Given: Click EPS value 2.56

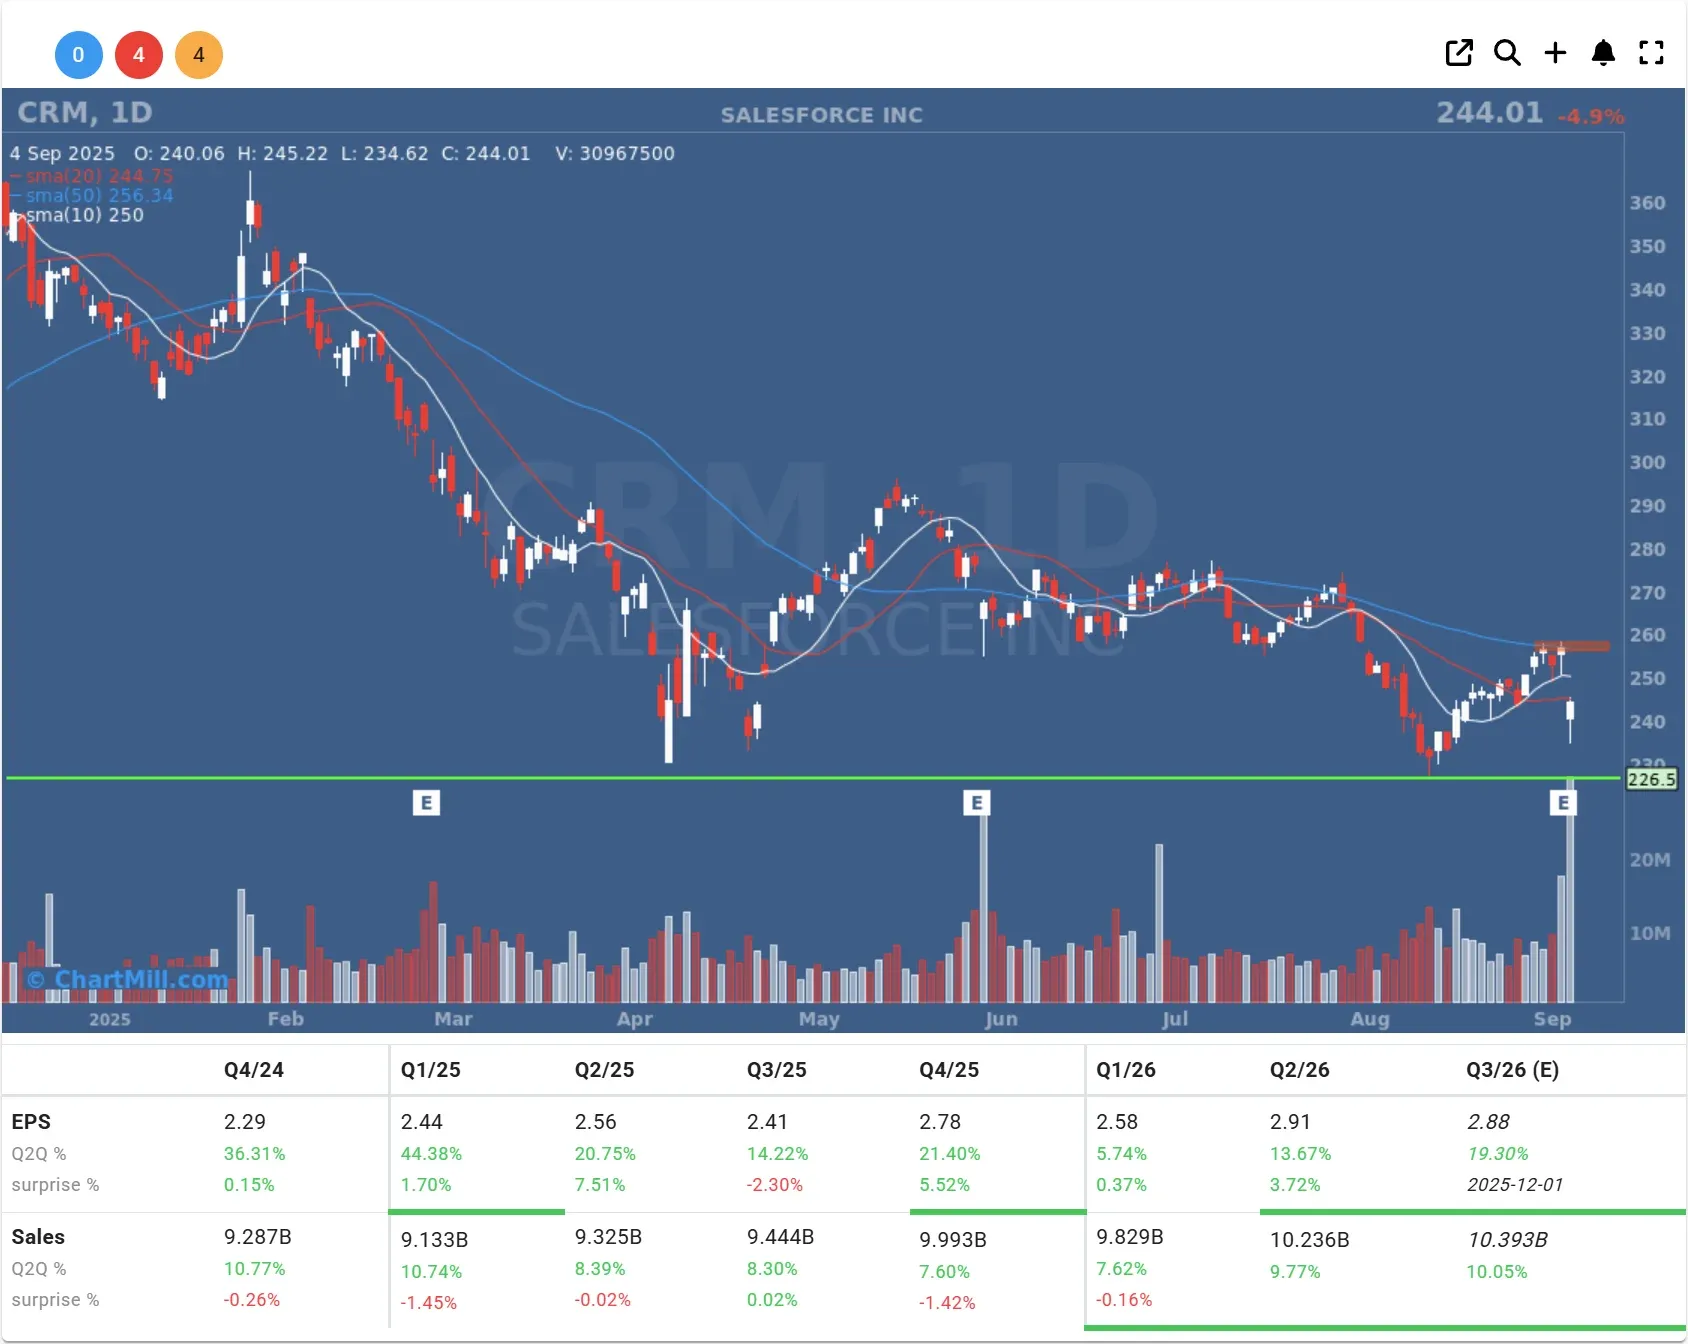Looking at the screenshot, I should tap(596, 1122).
